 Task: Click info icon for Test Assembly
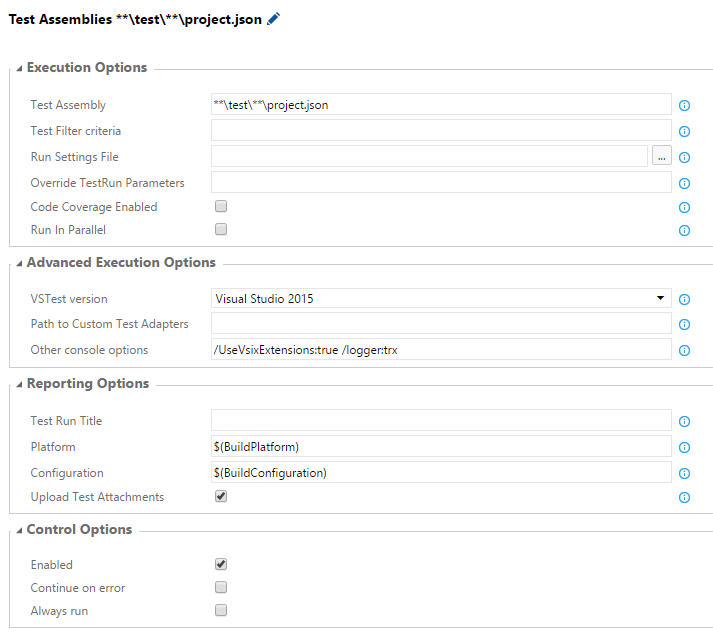pyautogui.click(x=685, y=105)
